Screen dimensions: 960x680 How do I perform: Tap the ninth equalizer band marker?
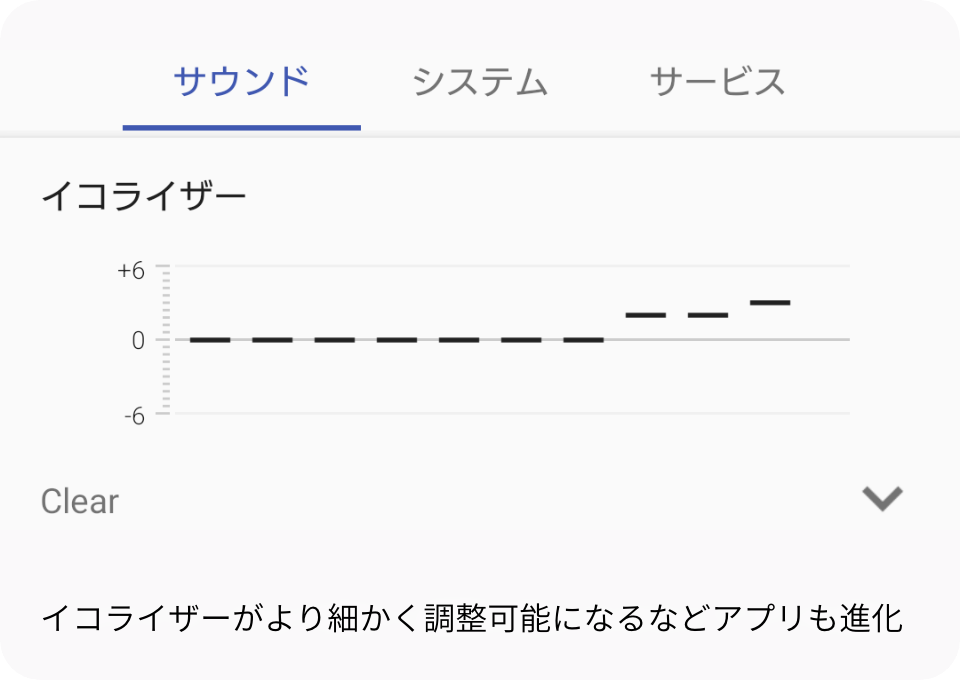click(x=708, y=315)
